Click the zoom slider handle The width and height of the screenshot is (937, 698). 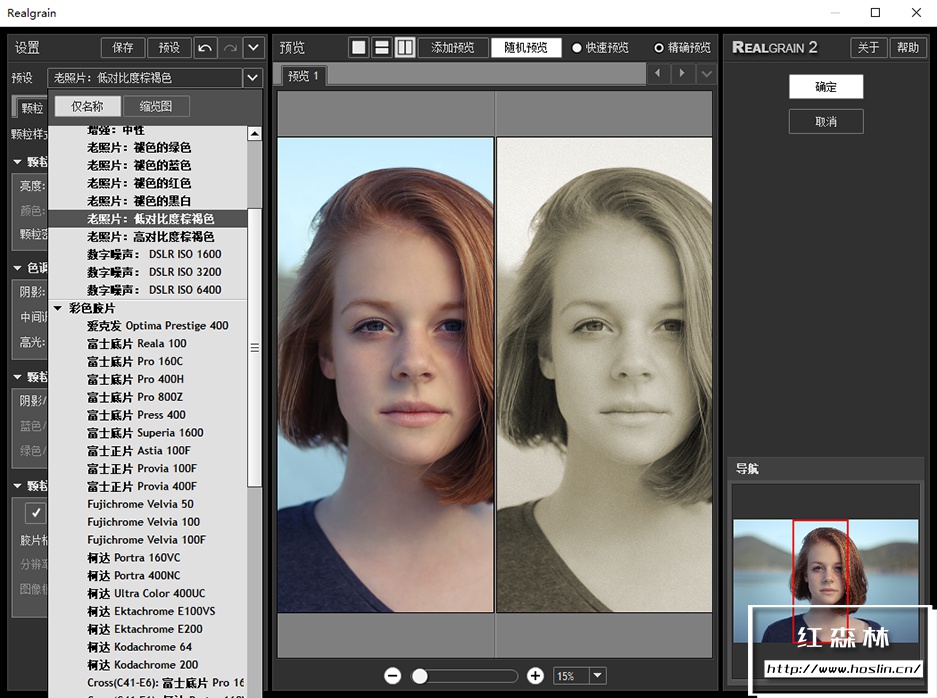[420, 676]
